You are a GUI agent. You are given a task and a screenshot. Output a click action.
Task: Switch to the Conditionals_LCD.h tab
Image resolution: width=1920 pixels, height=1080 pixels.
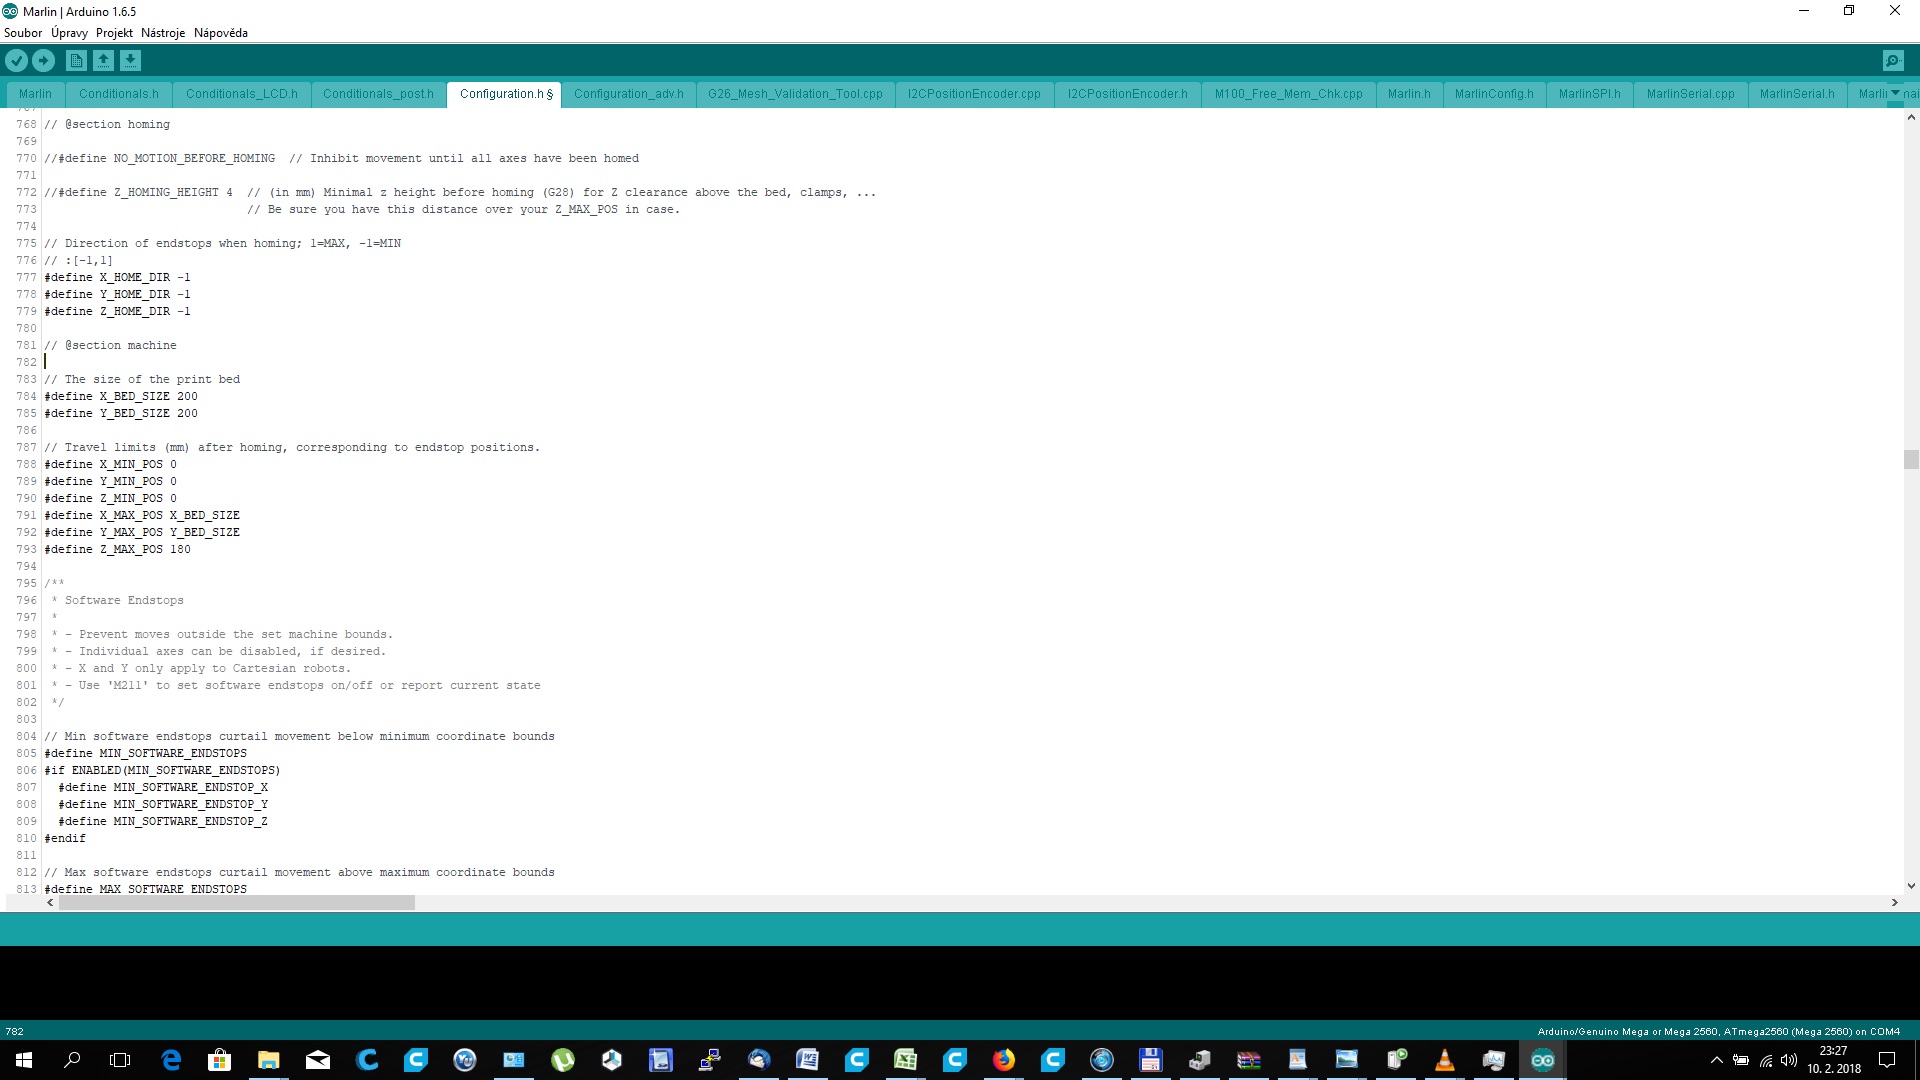coord(241,94)
